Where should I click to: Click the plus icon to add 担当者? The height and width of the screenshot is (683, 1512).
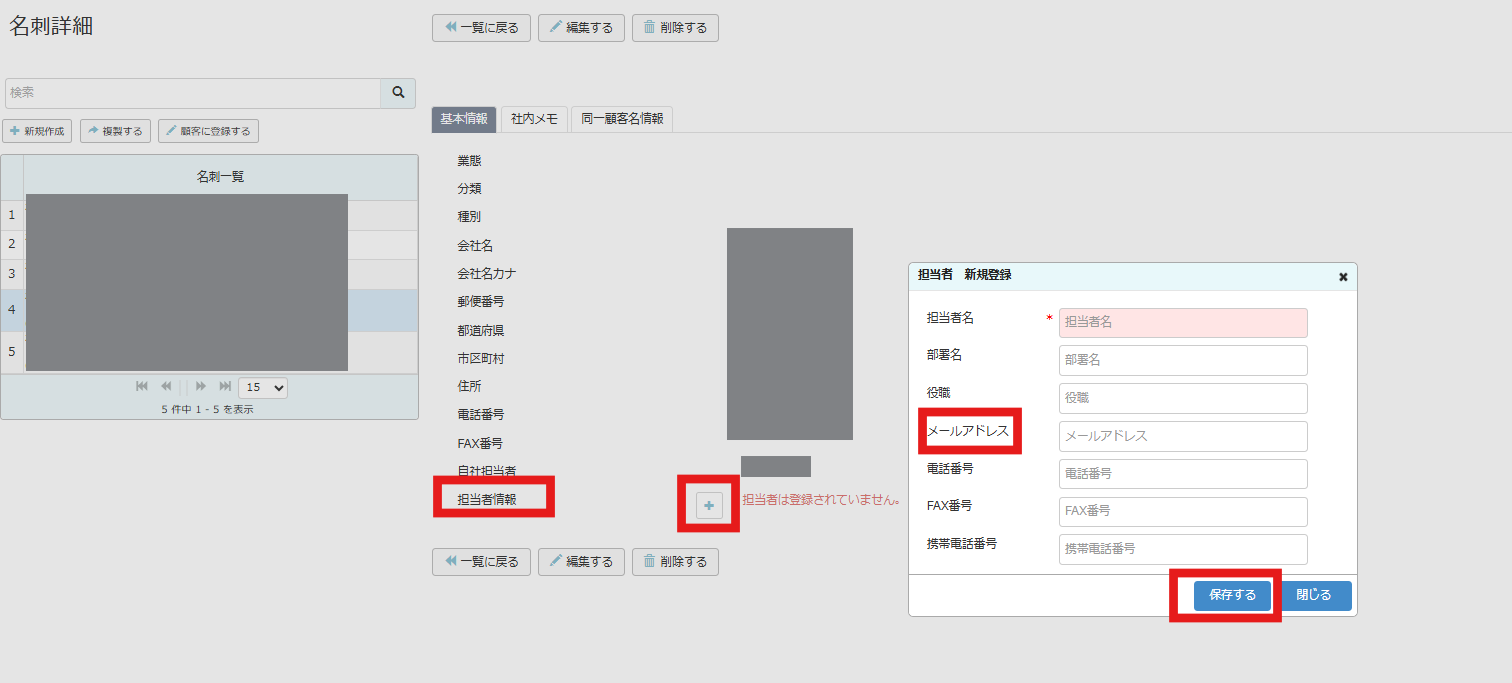click(x=709, y=506)
